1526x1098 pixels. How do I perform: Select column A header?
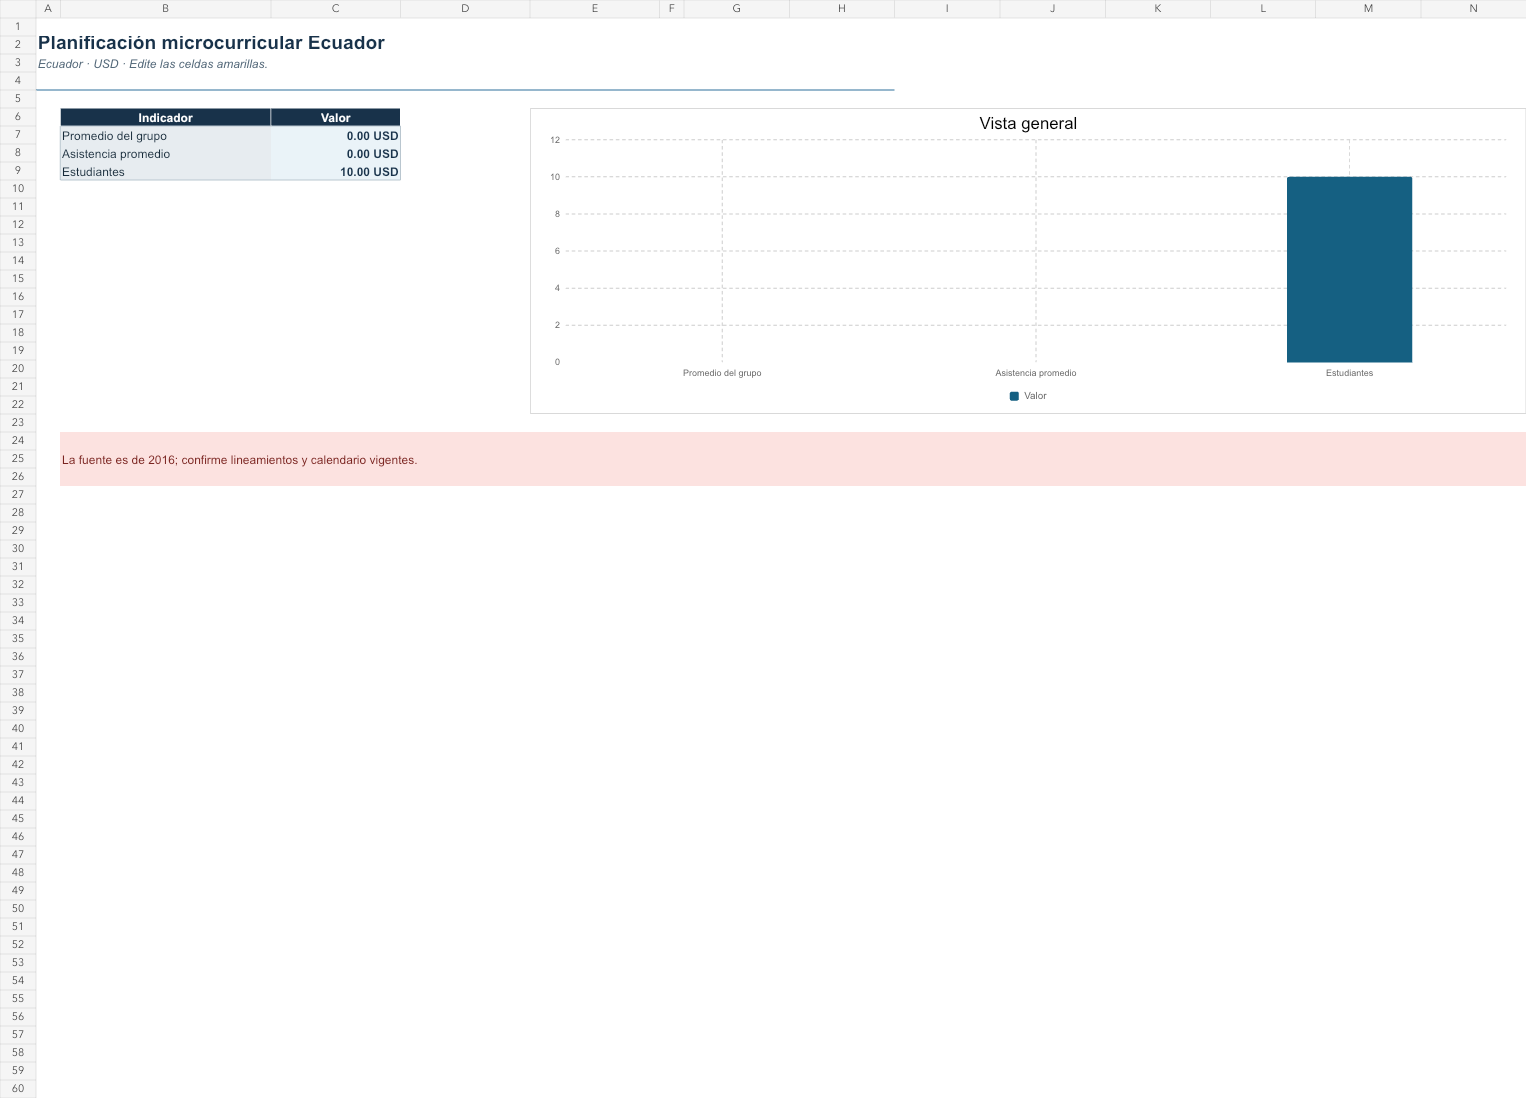point(48,9)
